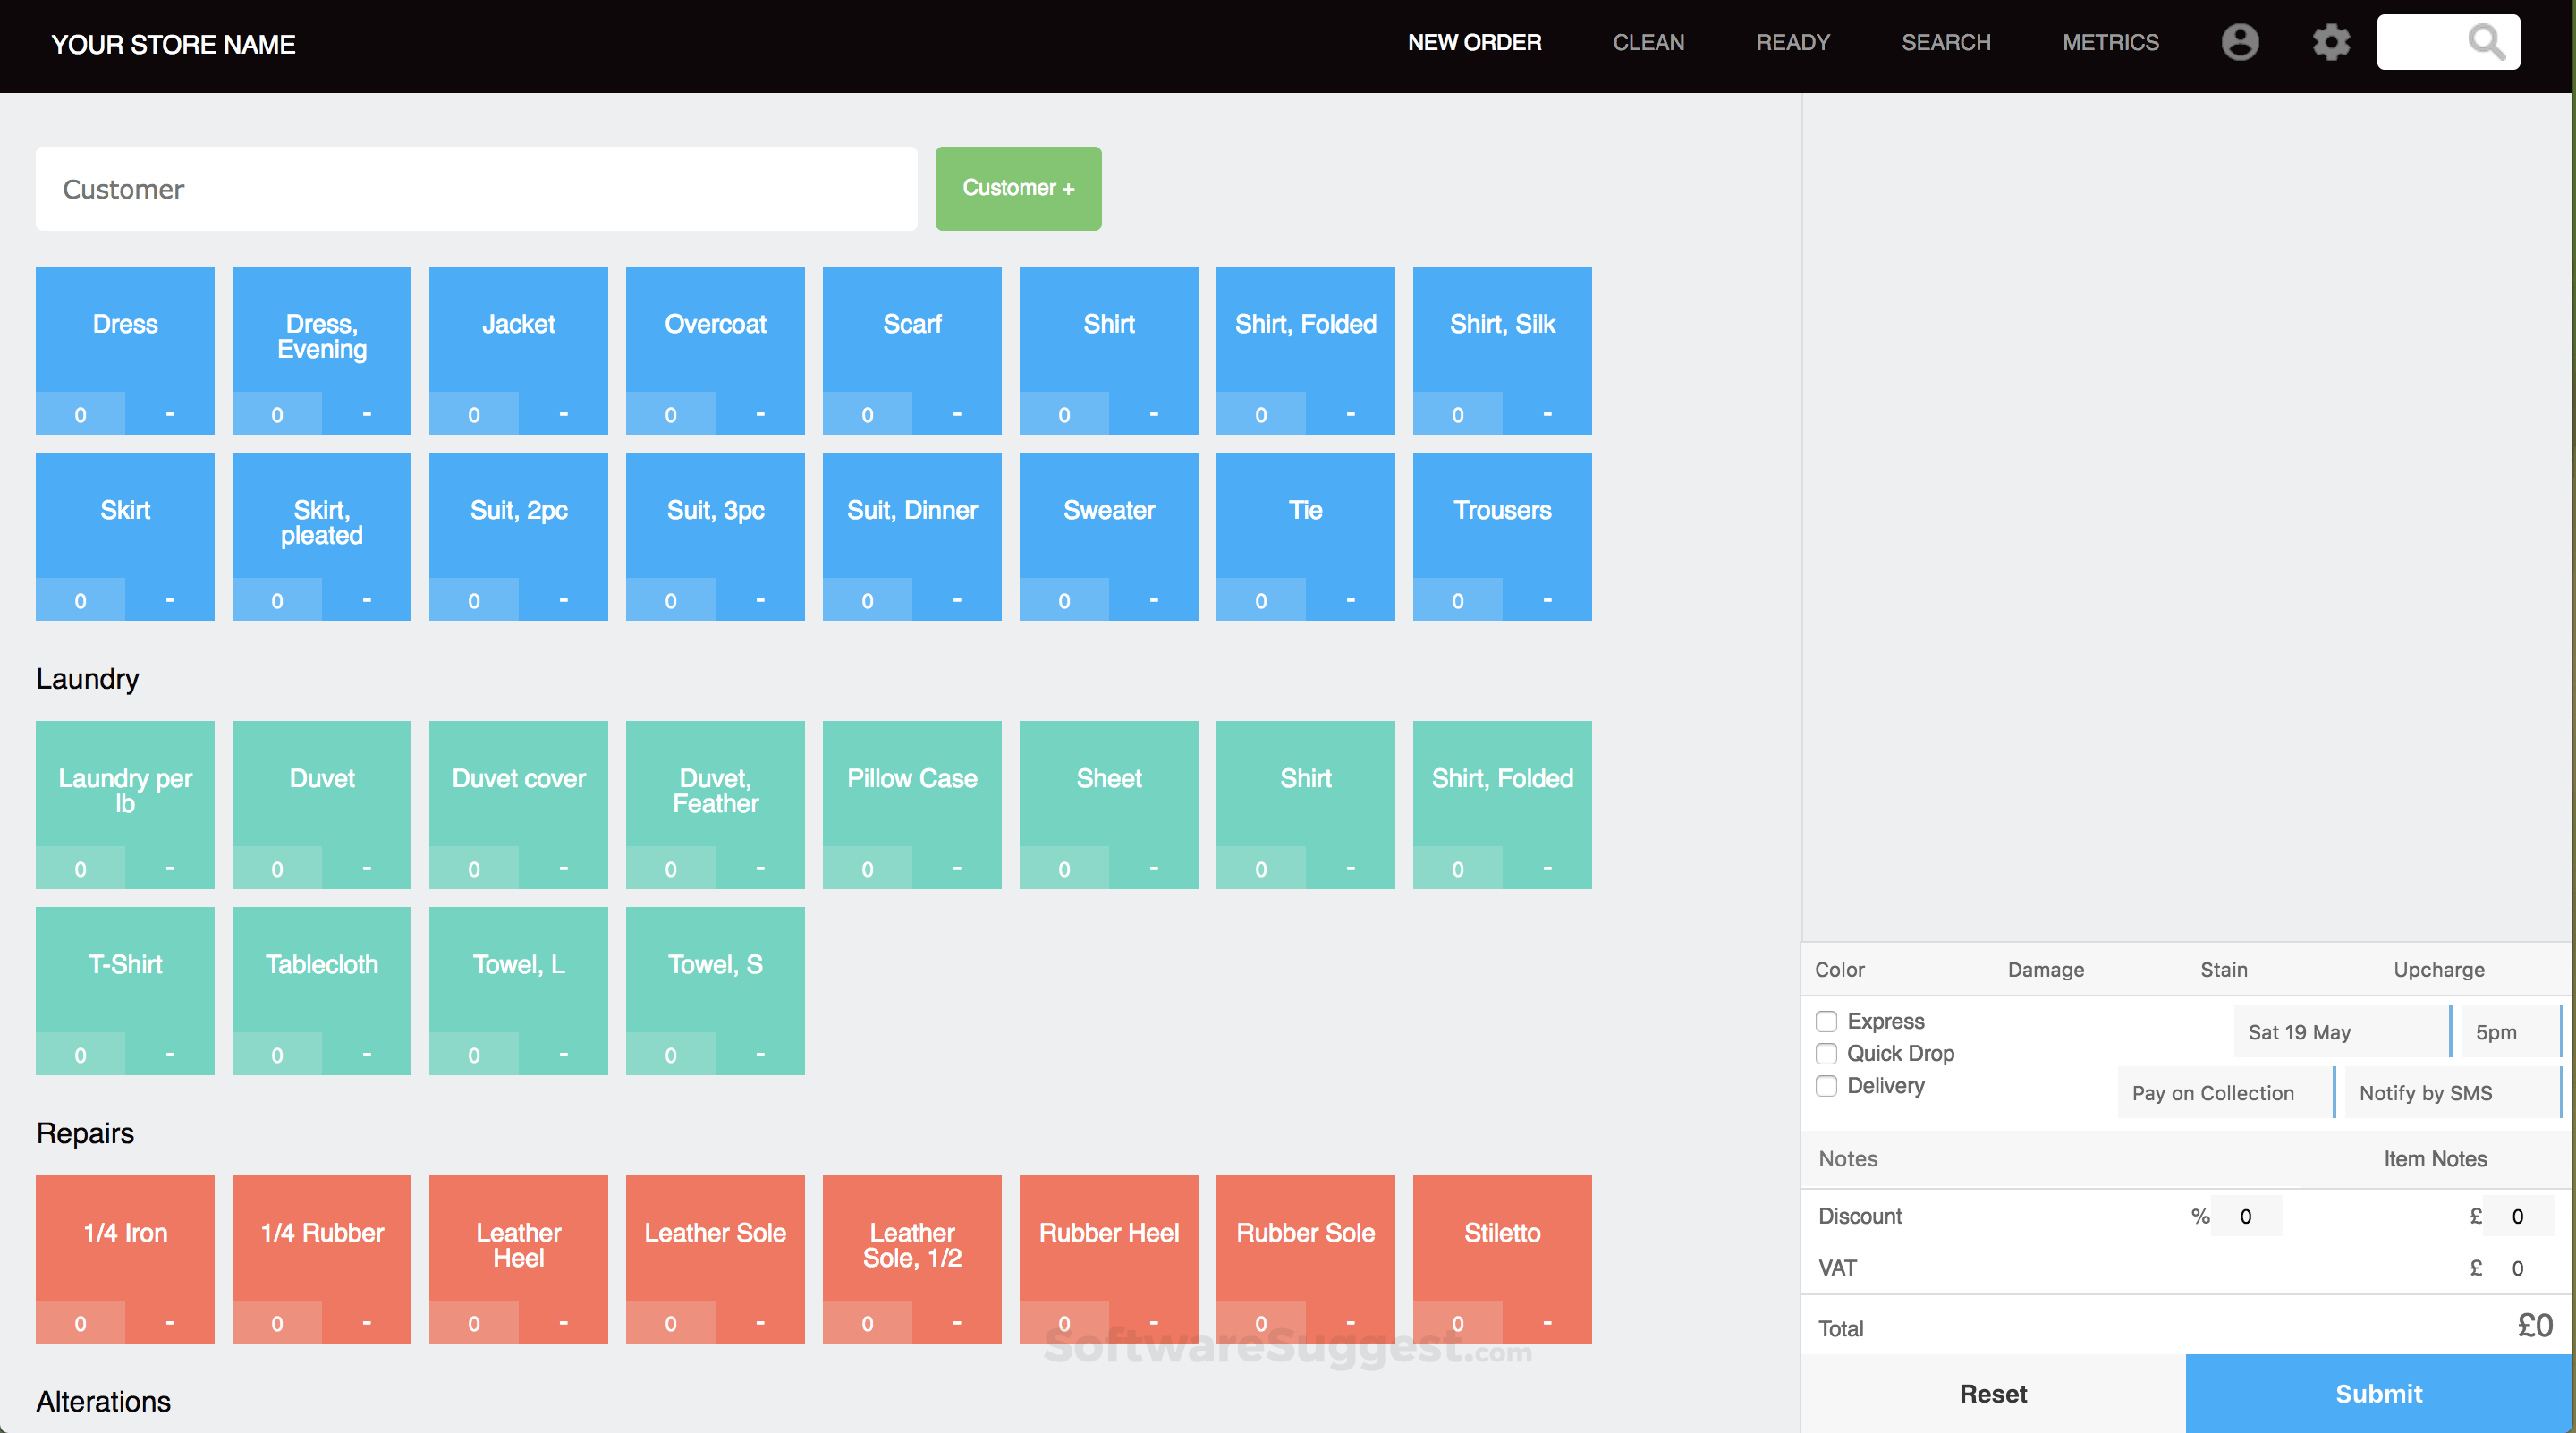Click the Discount percentage field
2576x1433 pixels.
coord(2246,1216)
